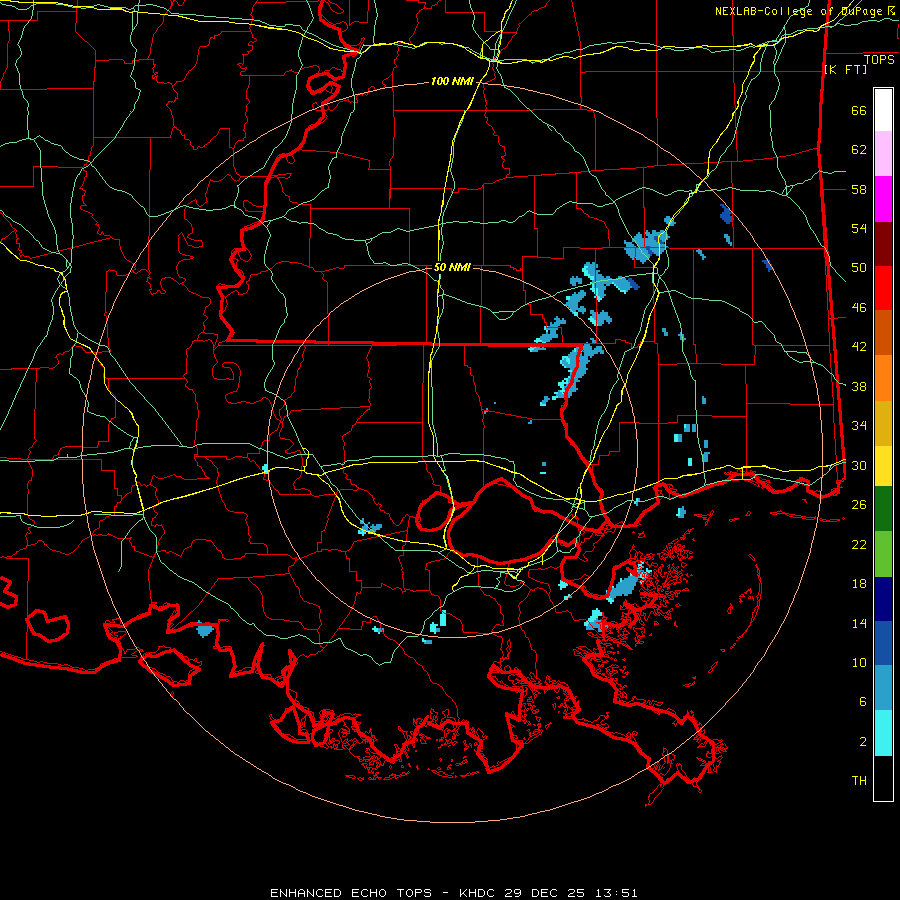
Task: Click the legend value "46"
Action: point(859,308)
